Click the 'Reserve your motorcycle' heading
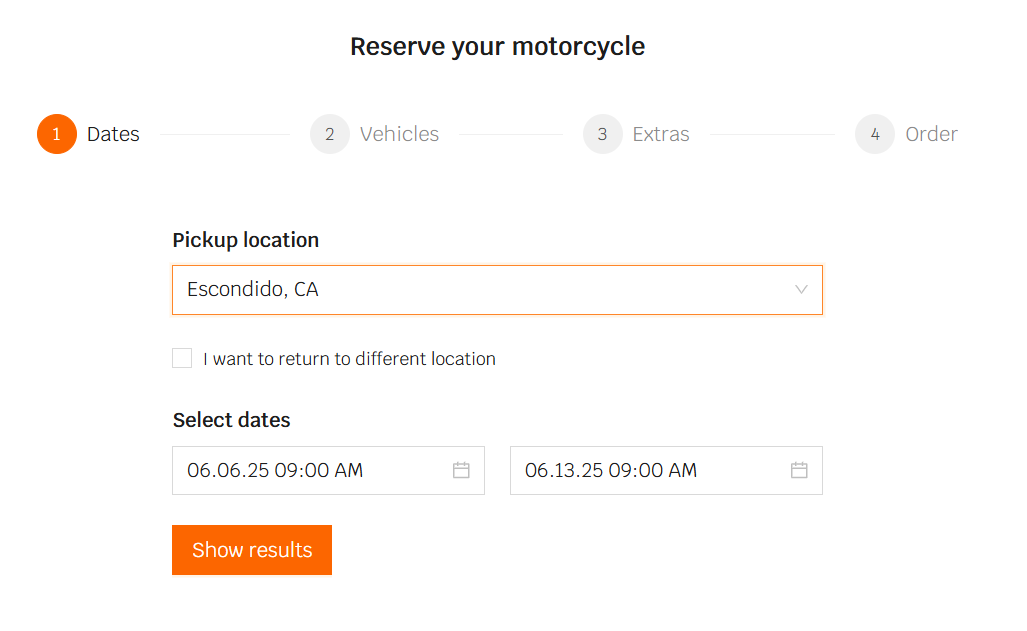1027x631 pixels. (x=497, y=46)
